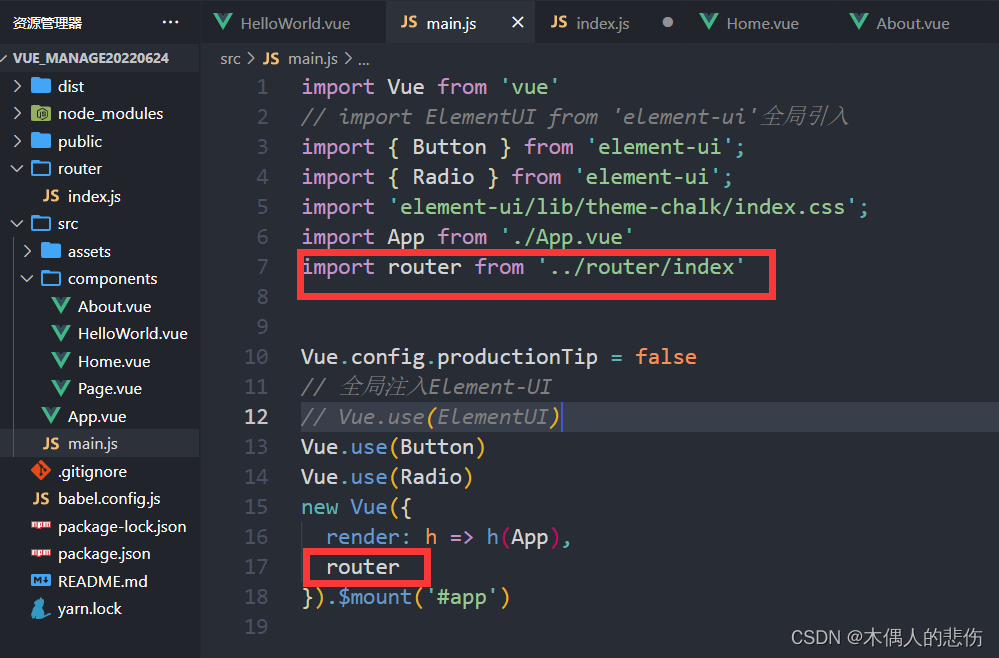Click the three-dot explorer actions icon
Screen dimensions: 999x658
(170, 22)
